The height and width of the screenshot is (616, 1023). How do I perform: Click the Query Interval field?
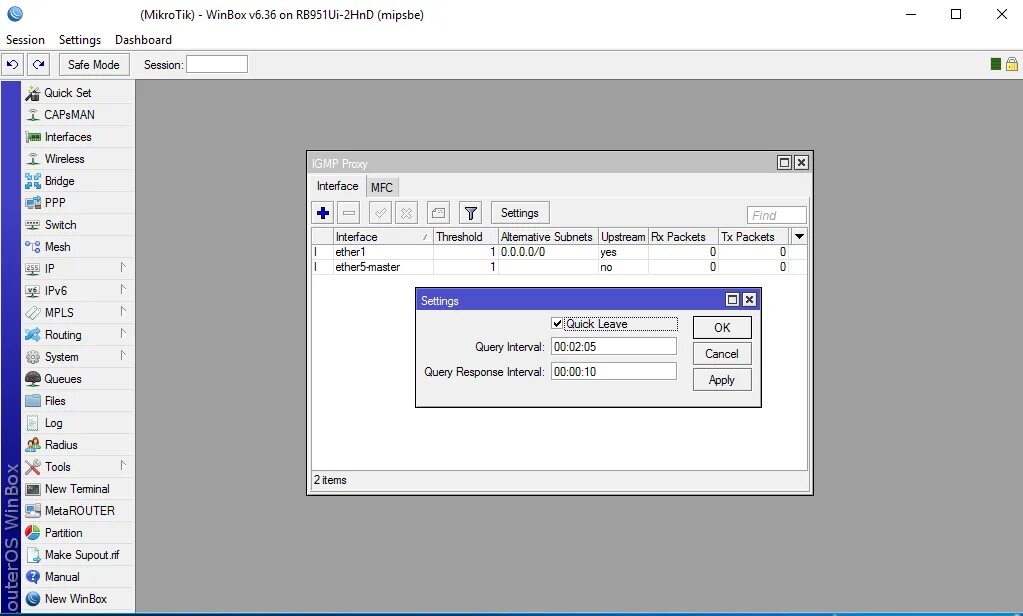pos(614,346)
